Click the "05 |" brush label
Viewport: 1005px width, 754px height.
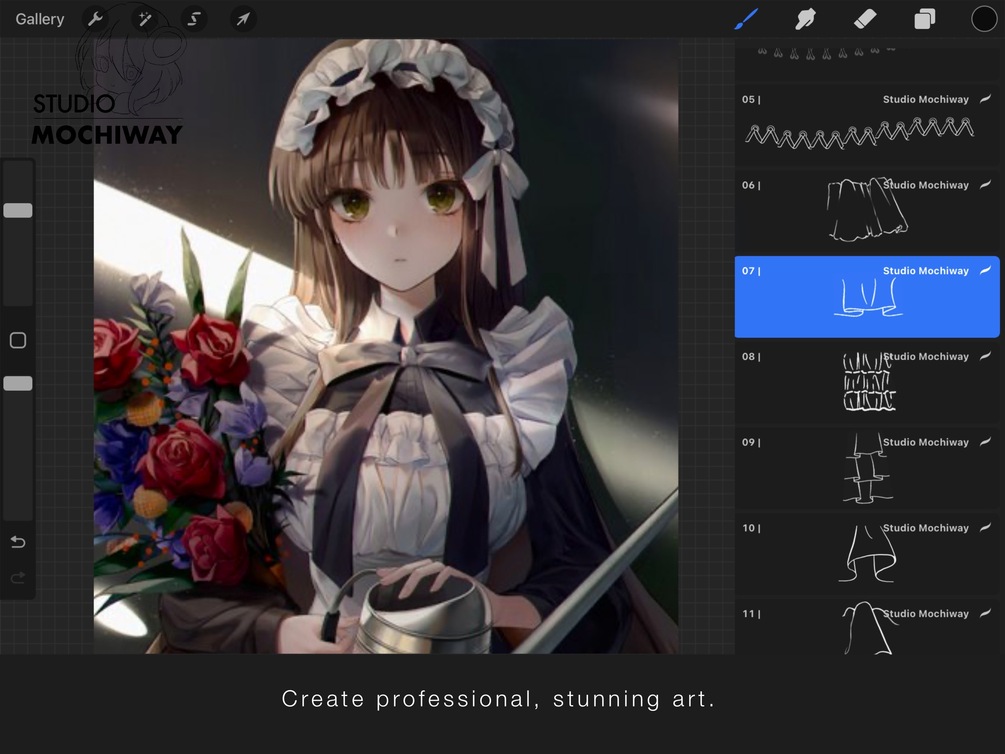pos(751,99)
